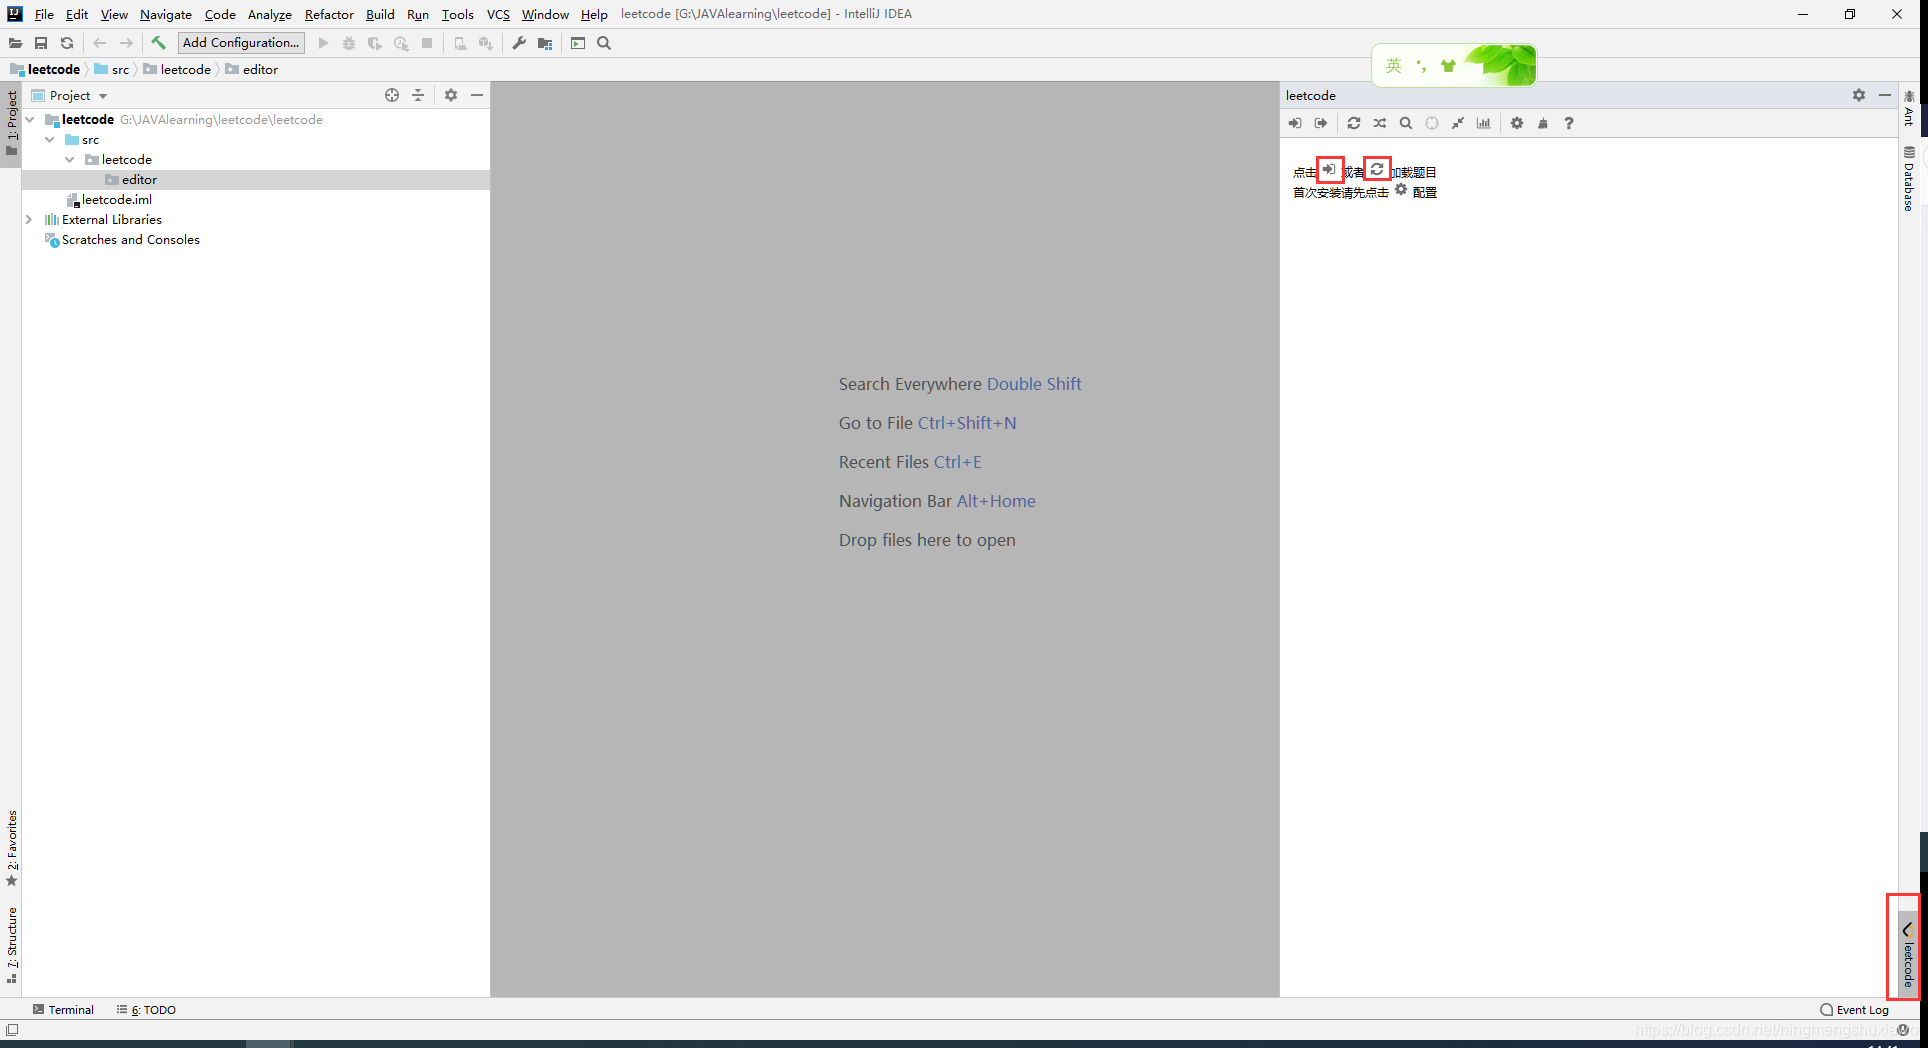Click the Add Configuration button
1928x1048 pixels.
tap(241, 43)
